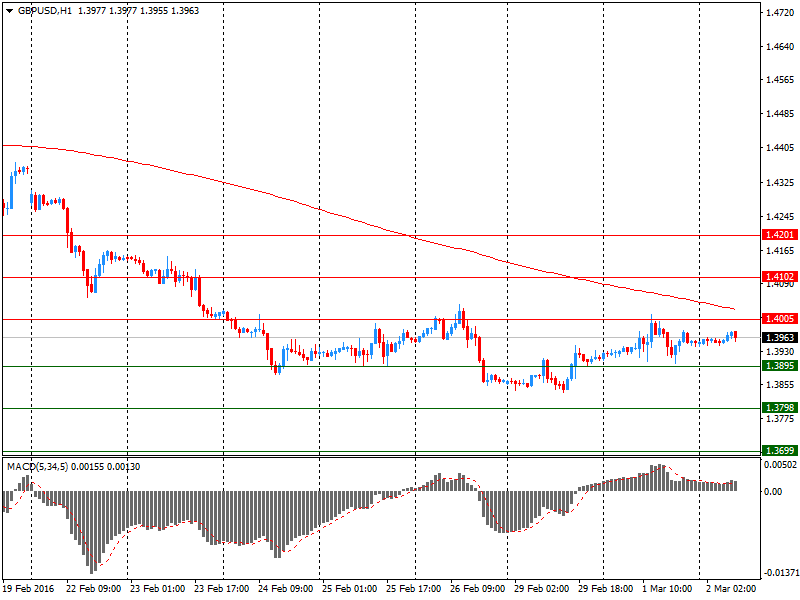The height and width of the screenshot is (600, 800).
Task: Select the 1.4005 red resistance level label
Action: (x=779, y=318)
